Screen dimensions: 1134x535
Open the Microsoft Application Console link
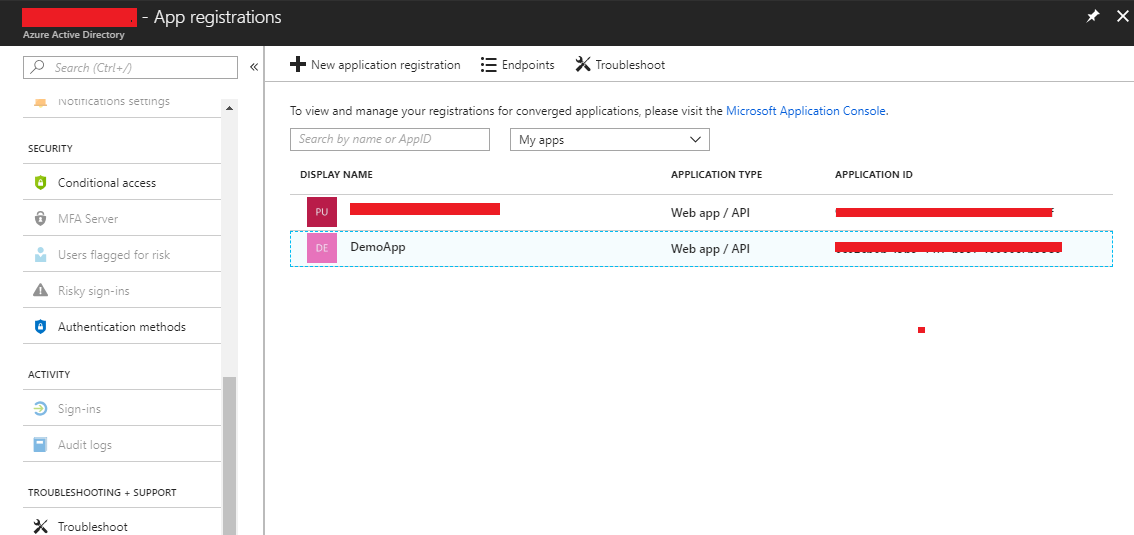pos(805,111)
